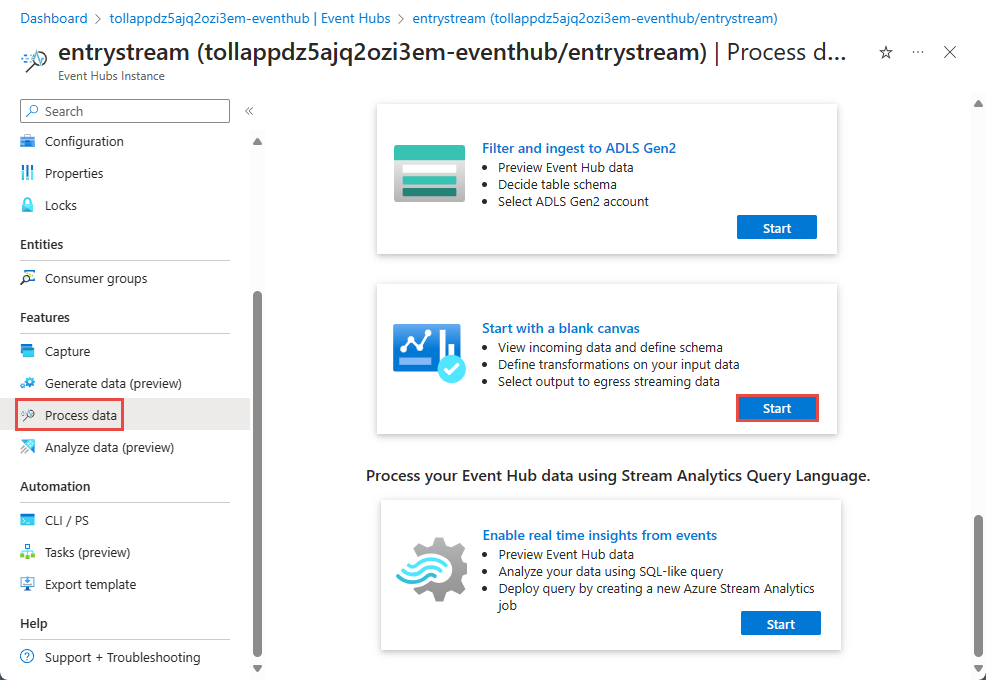Click the Capture icon in Features

click(x=28, y=352)
